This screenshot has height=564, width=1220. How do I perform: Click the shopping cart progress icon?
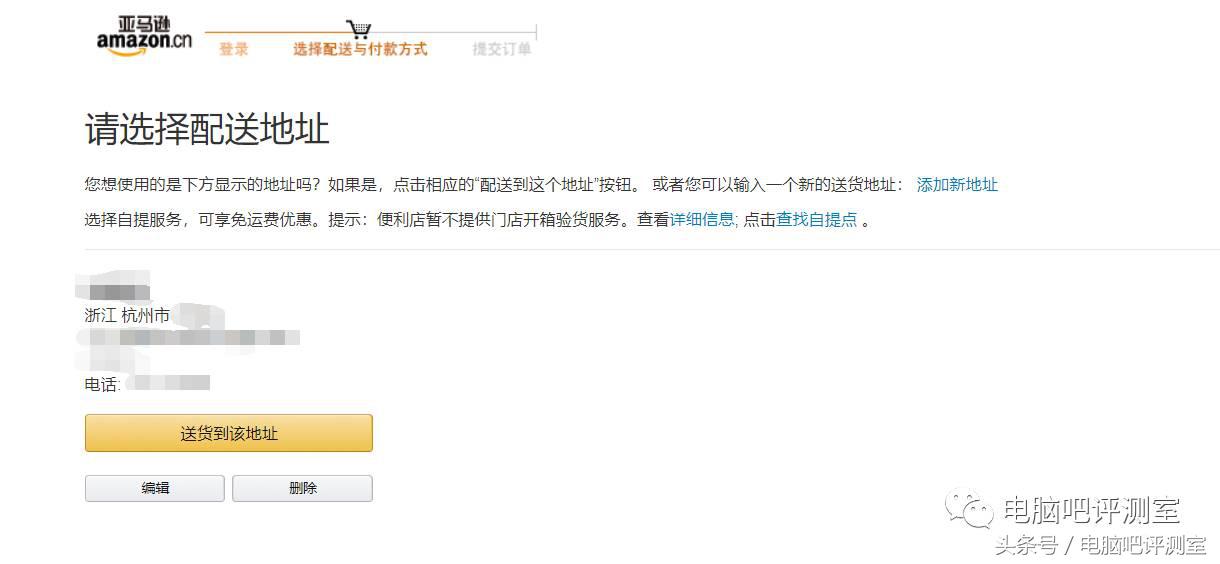click(x=359, y=30)
